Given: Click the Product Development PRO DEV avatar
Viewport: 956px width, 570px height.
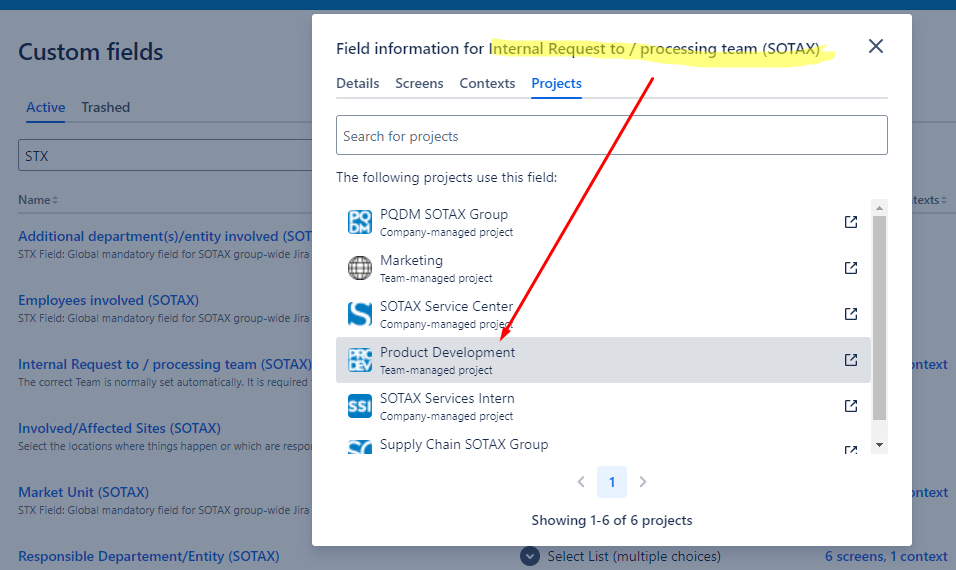Looking at the screenshot, I should [x=360, y=360].
